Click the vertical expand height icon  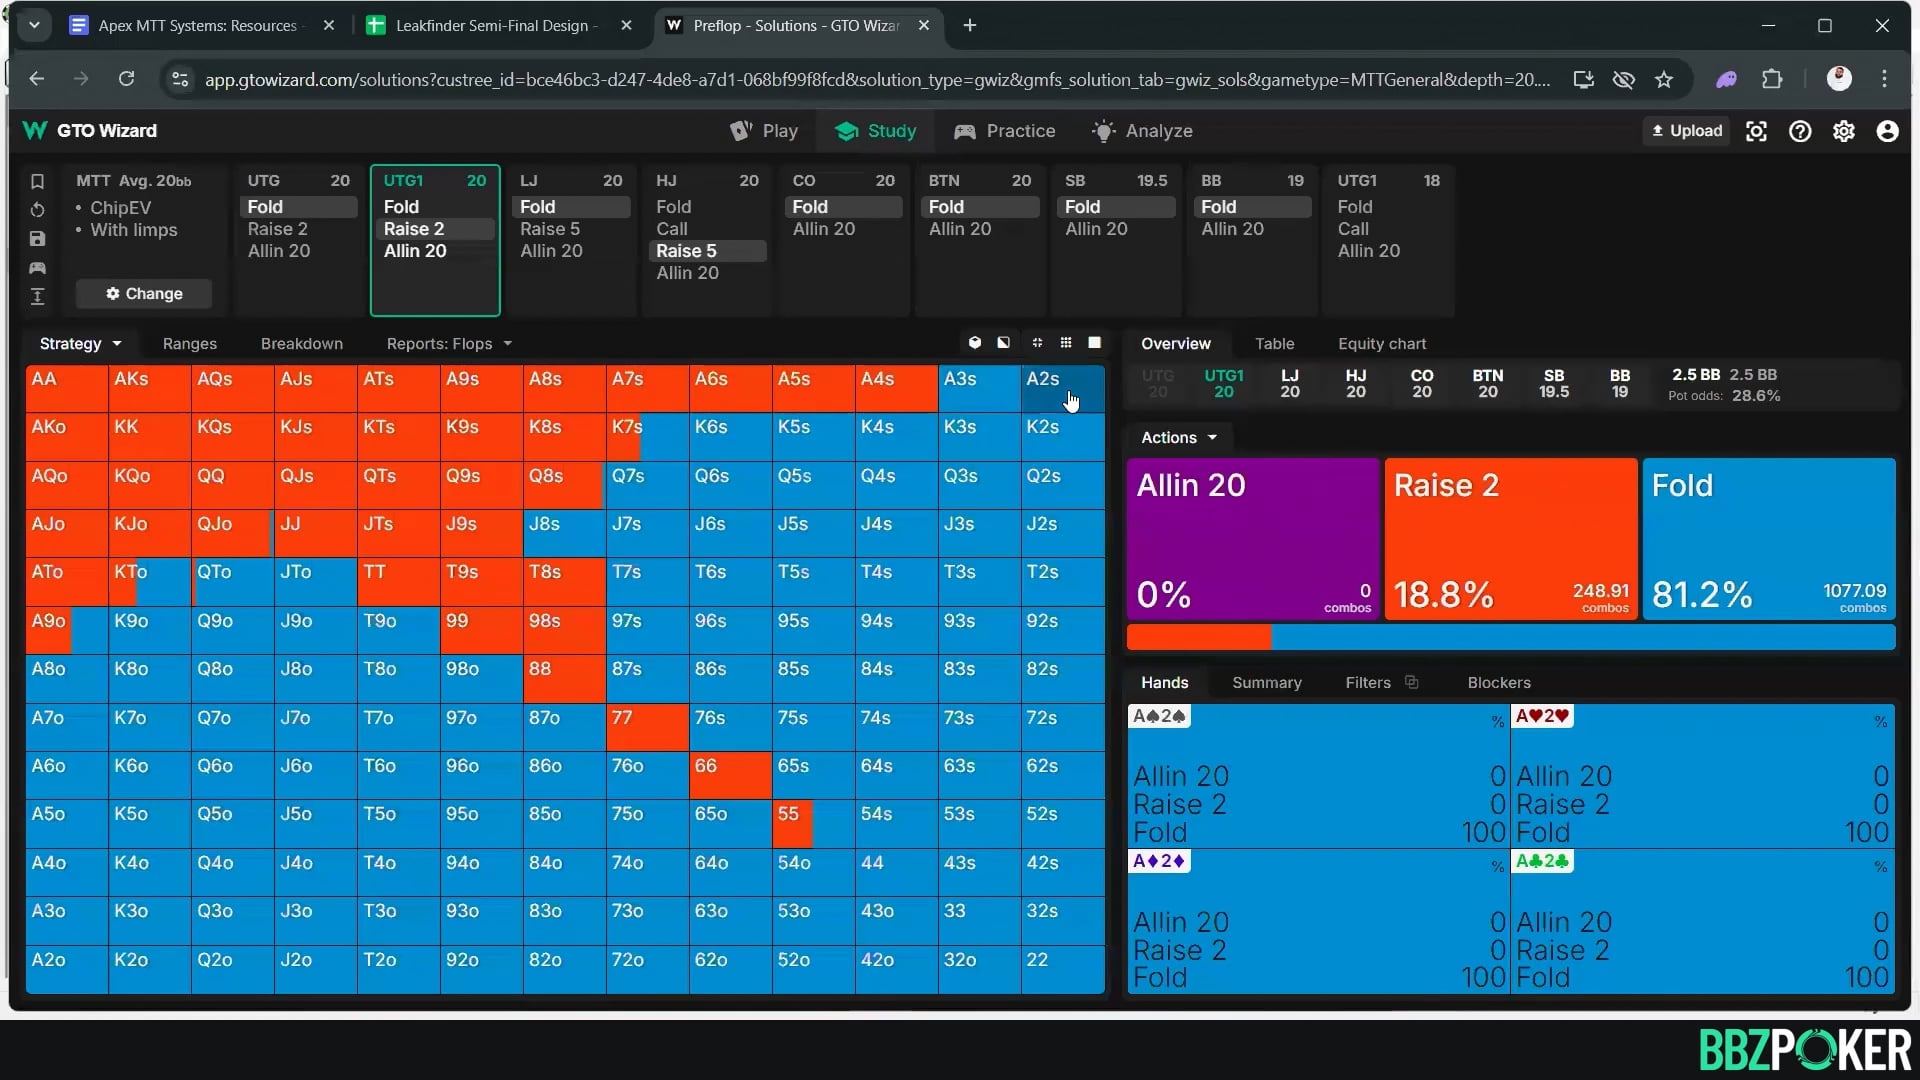37,296
